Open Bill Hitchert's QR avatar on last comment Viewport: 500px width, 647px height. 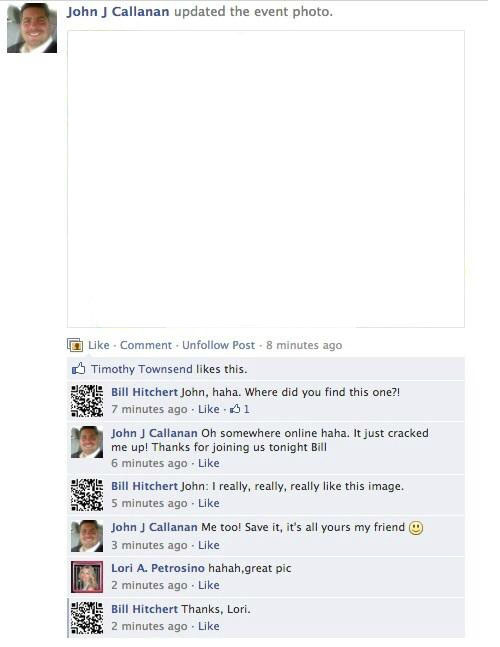point(87,618)
